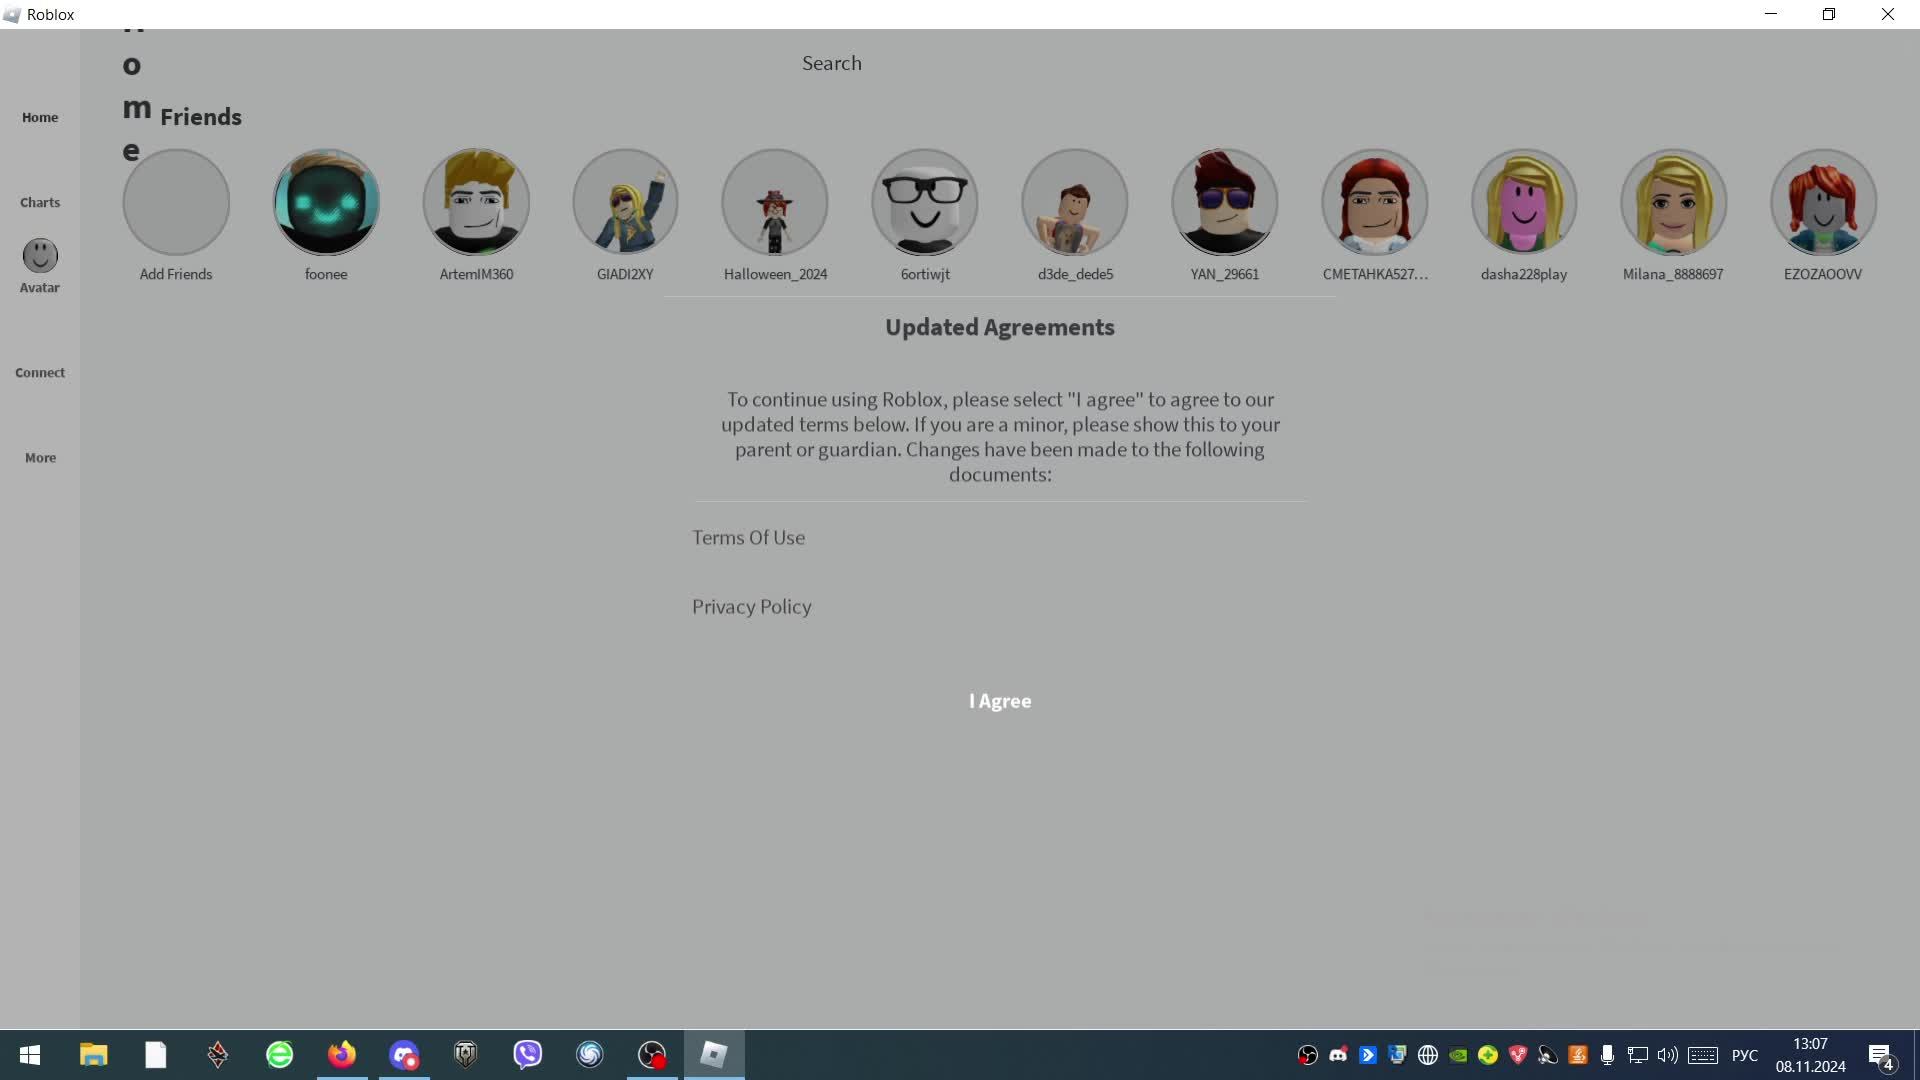Open NVIDIA tray icon
Screen dimensions: 1920x1080
(1458, 1055)
